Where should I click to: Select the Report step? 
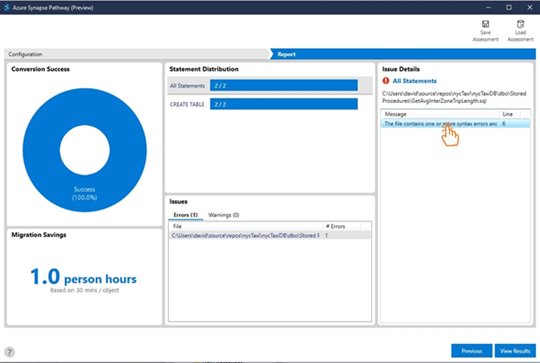click(403, 54)
